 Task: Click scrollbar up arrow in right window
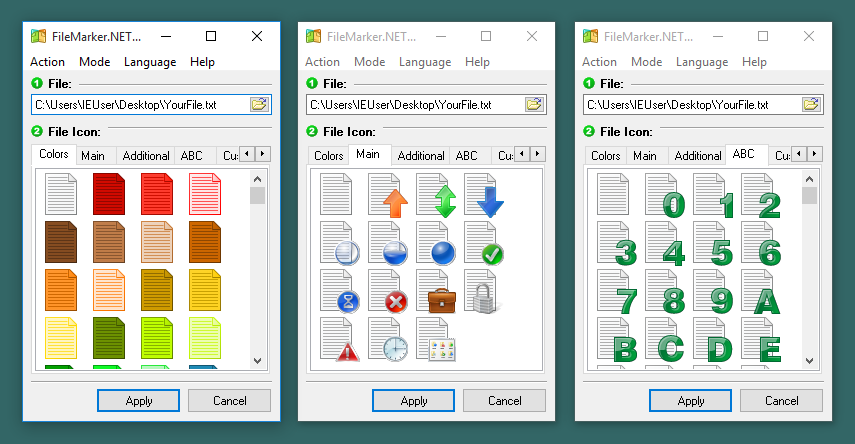coord(810,179)
